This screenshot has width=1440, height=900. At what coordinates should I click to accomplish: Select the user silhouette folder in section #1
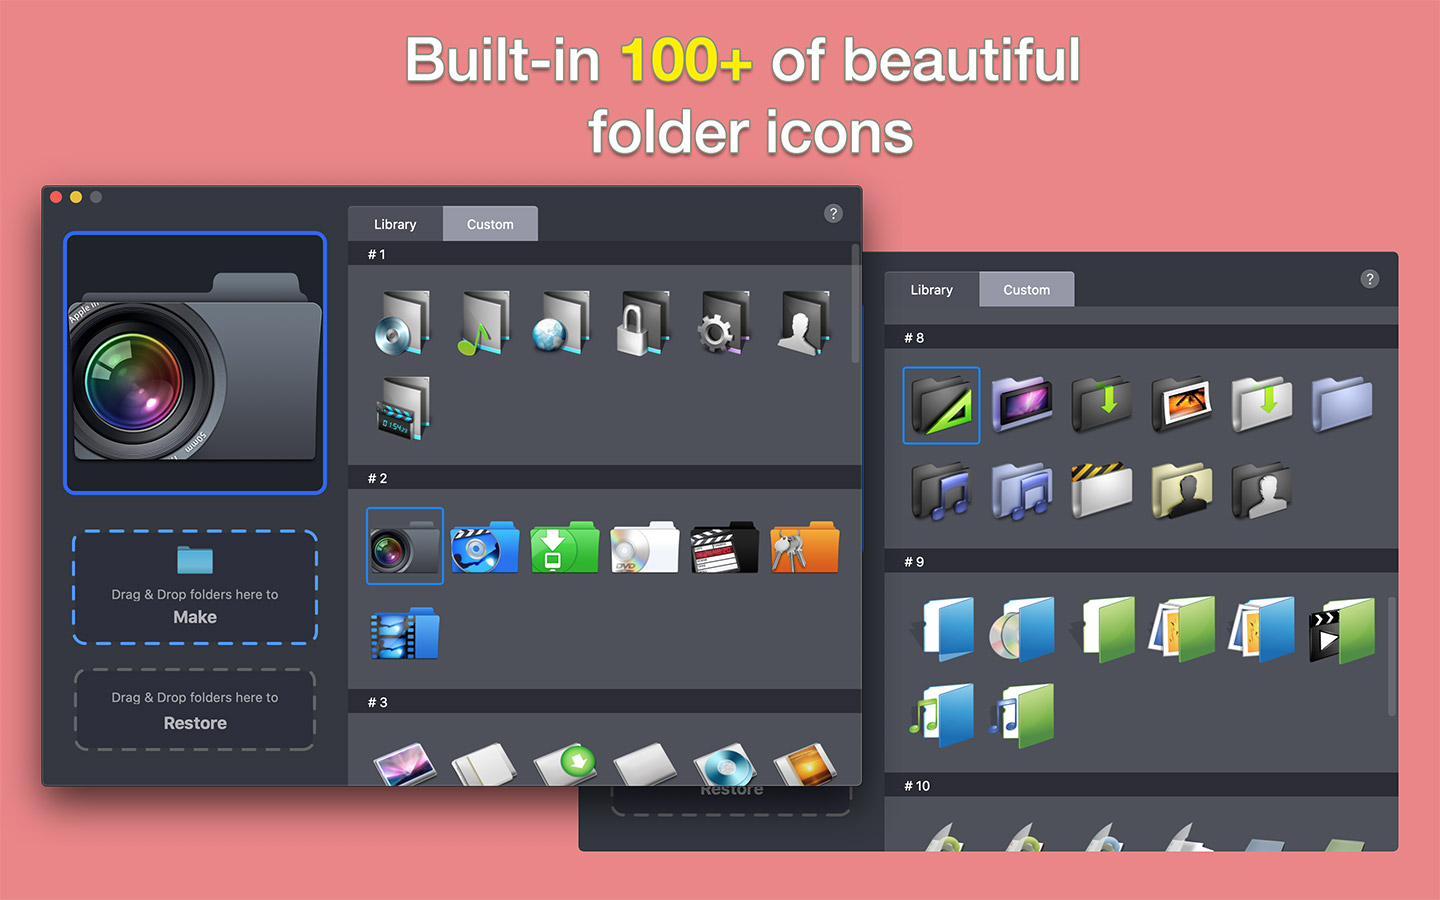pyautogui.click(x=804, y=322)
